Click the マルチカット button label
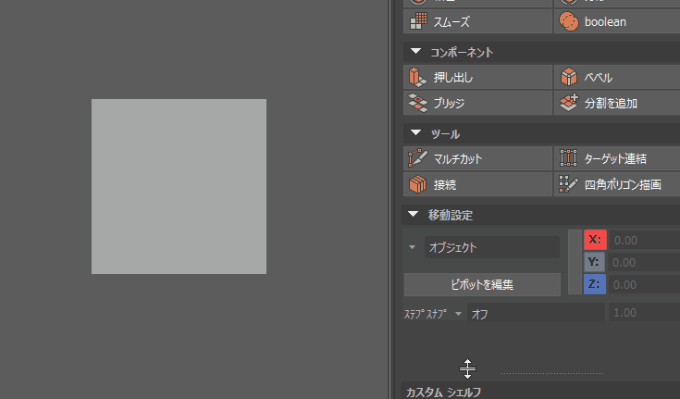 click(458, 159)
